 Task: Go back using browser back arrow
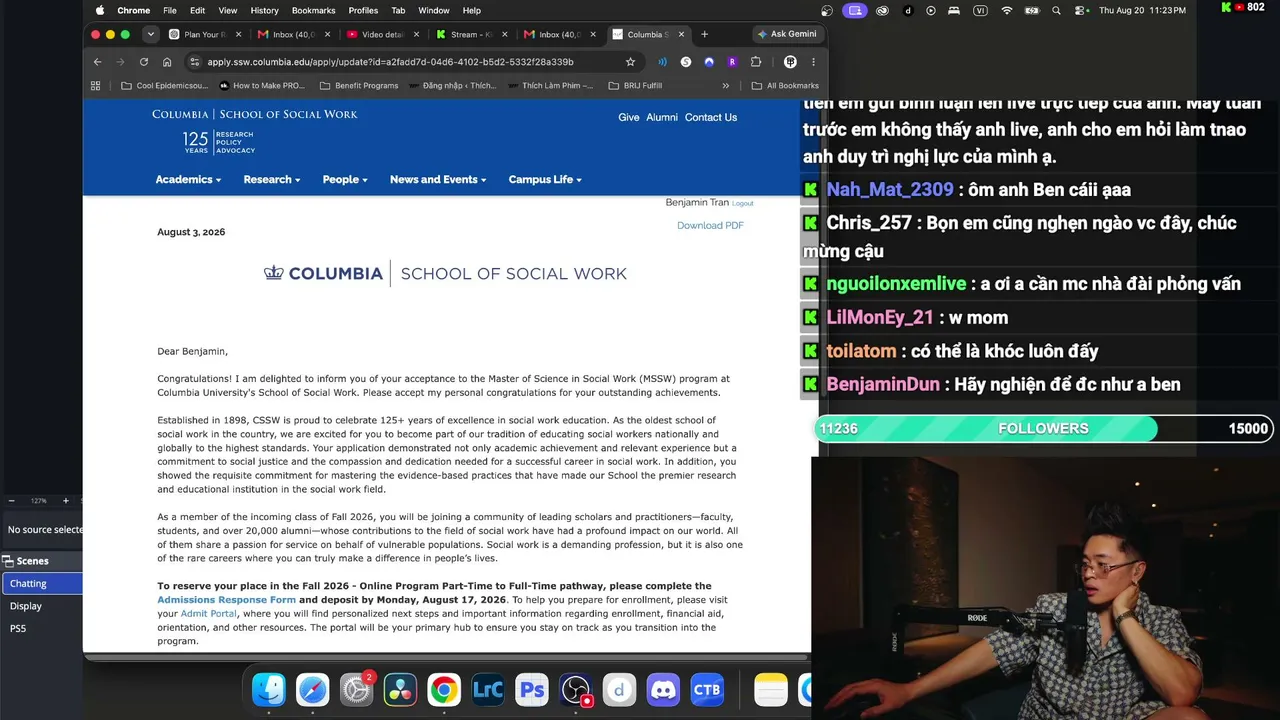97,62
